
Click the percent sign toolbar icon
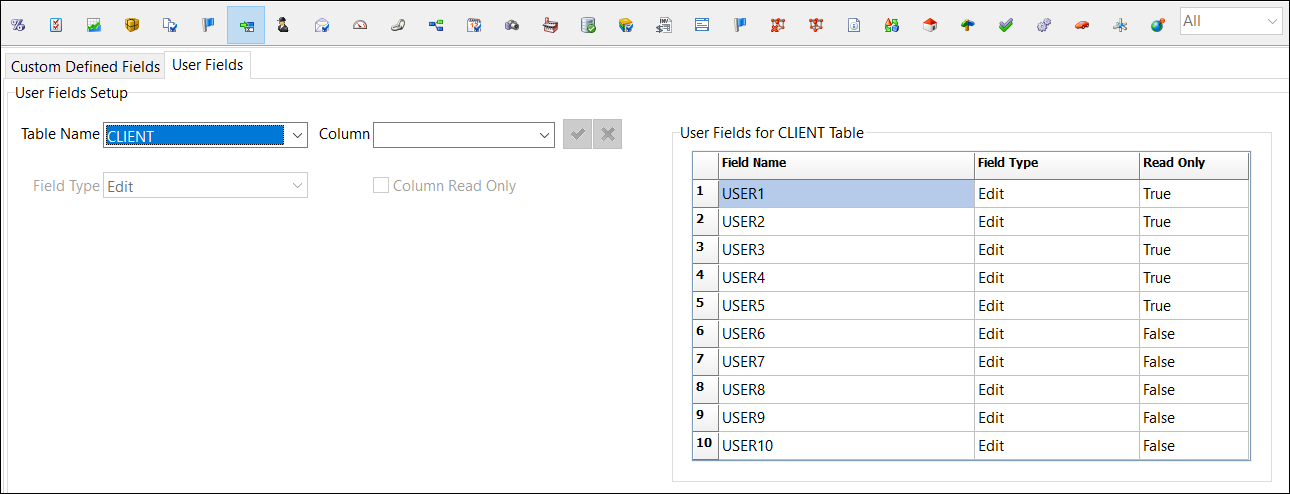coord(17,24)
